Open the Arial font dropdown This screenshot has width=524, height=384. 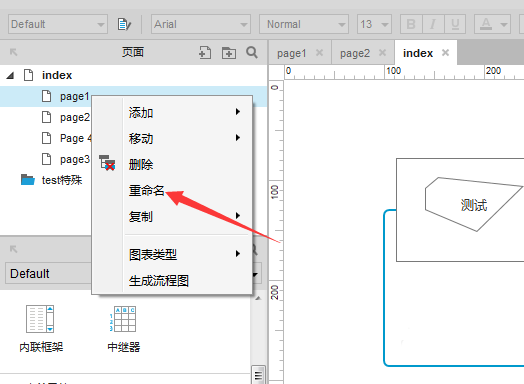[x=201, y=24]
